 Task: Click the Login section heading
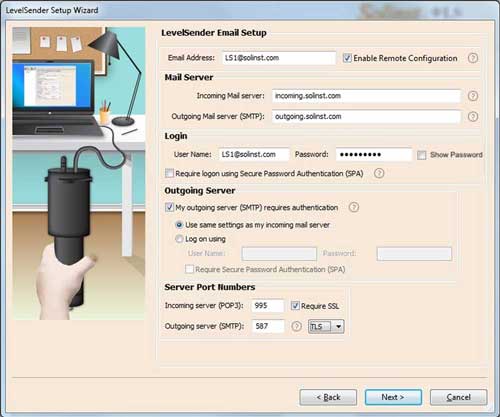176,136
